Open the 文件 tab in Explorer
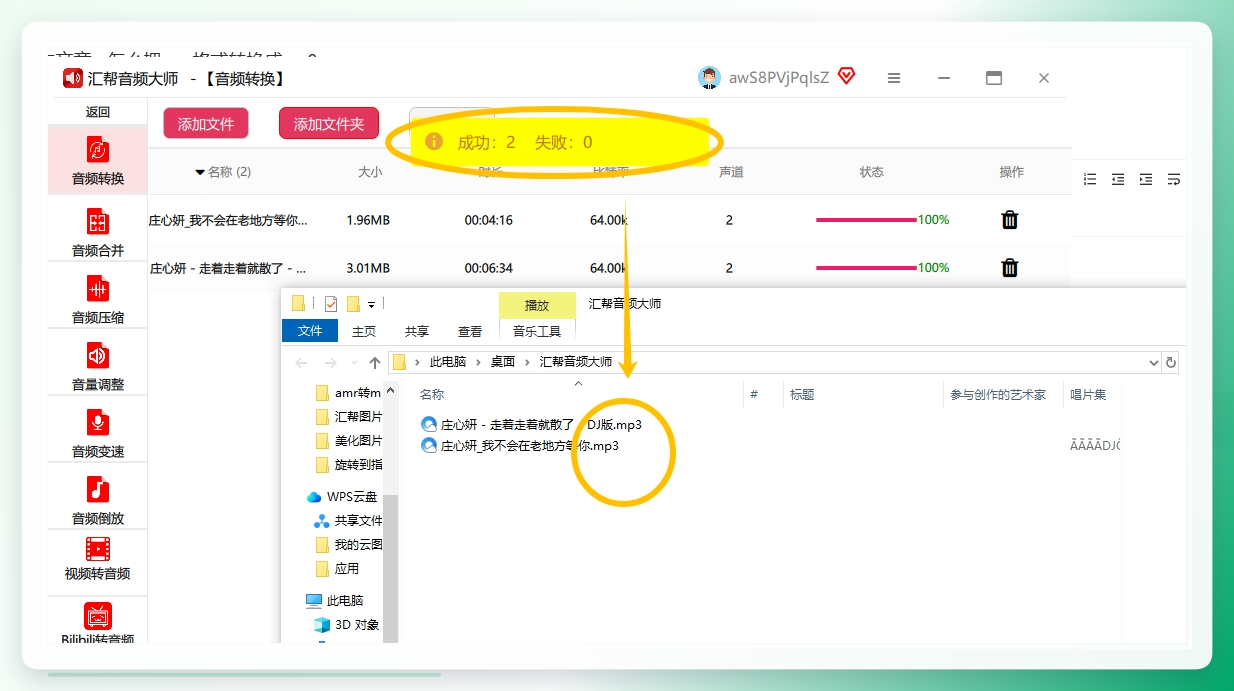Image resolution: width=1234 pixels, height=691 pixels. tap(310, 331)
